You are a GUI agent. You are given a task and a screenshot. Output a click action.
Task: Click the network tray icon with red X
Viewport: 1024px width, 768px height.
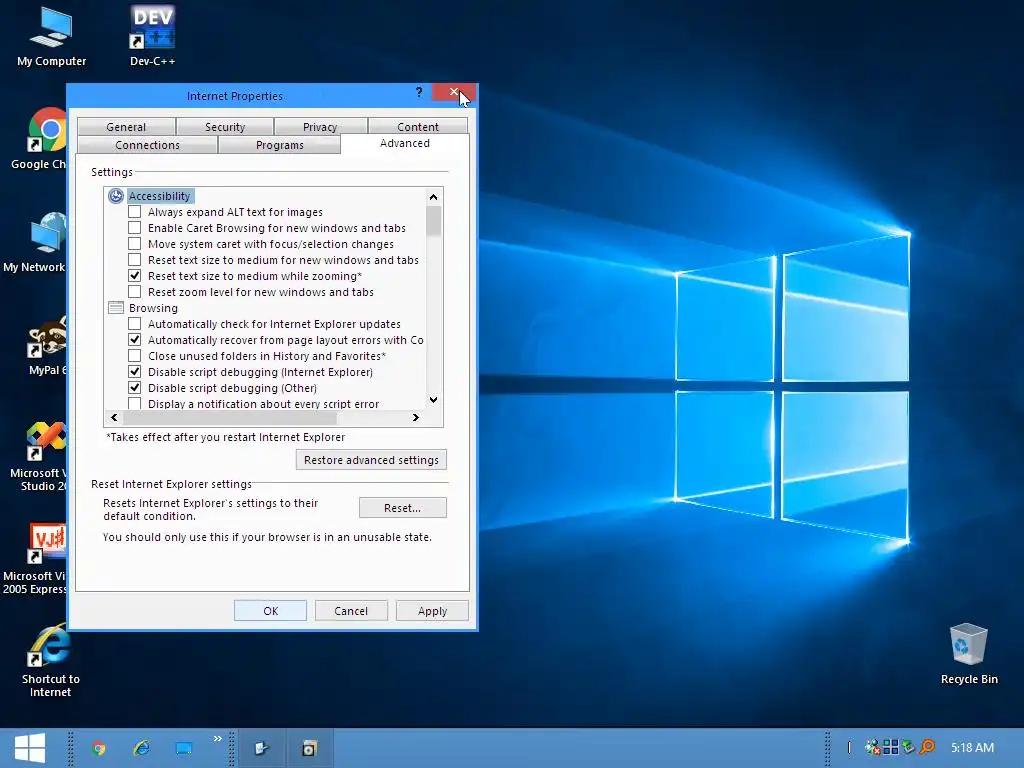[872, 746]
